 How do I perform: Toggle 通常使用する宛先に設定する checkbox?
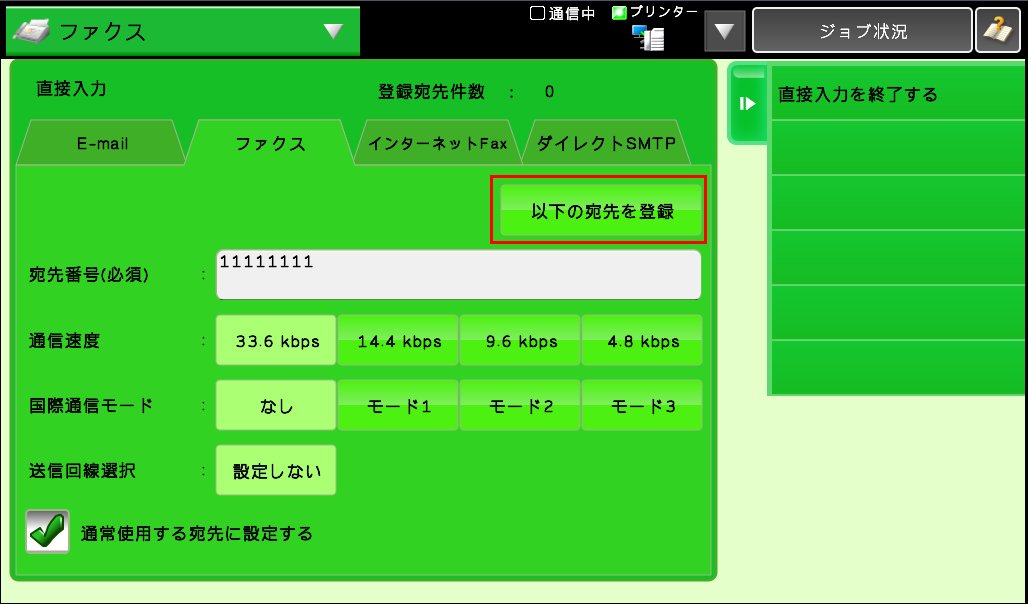(47, 533)
